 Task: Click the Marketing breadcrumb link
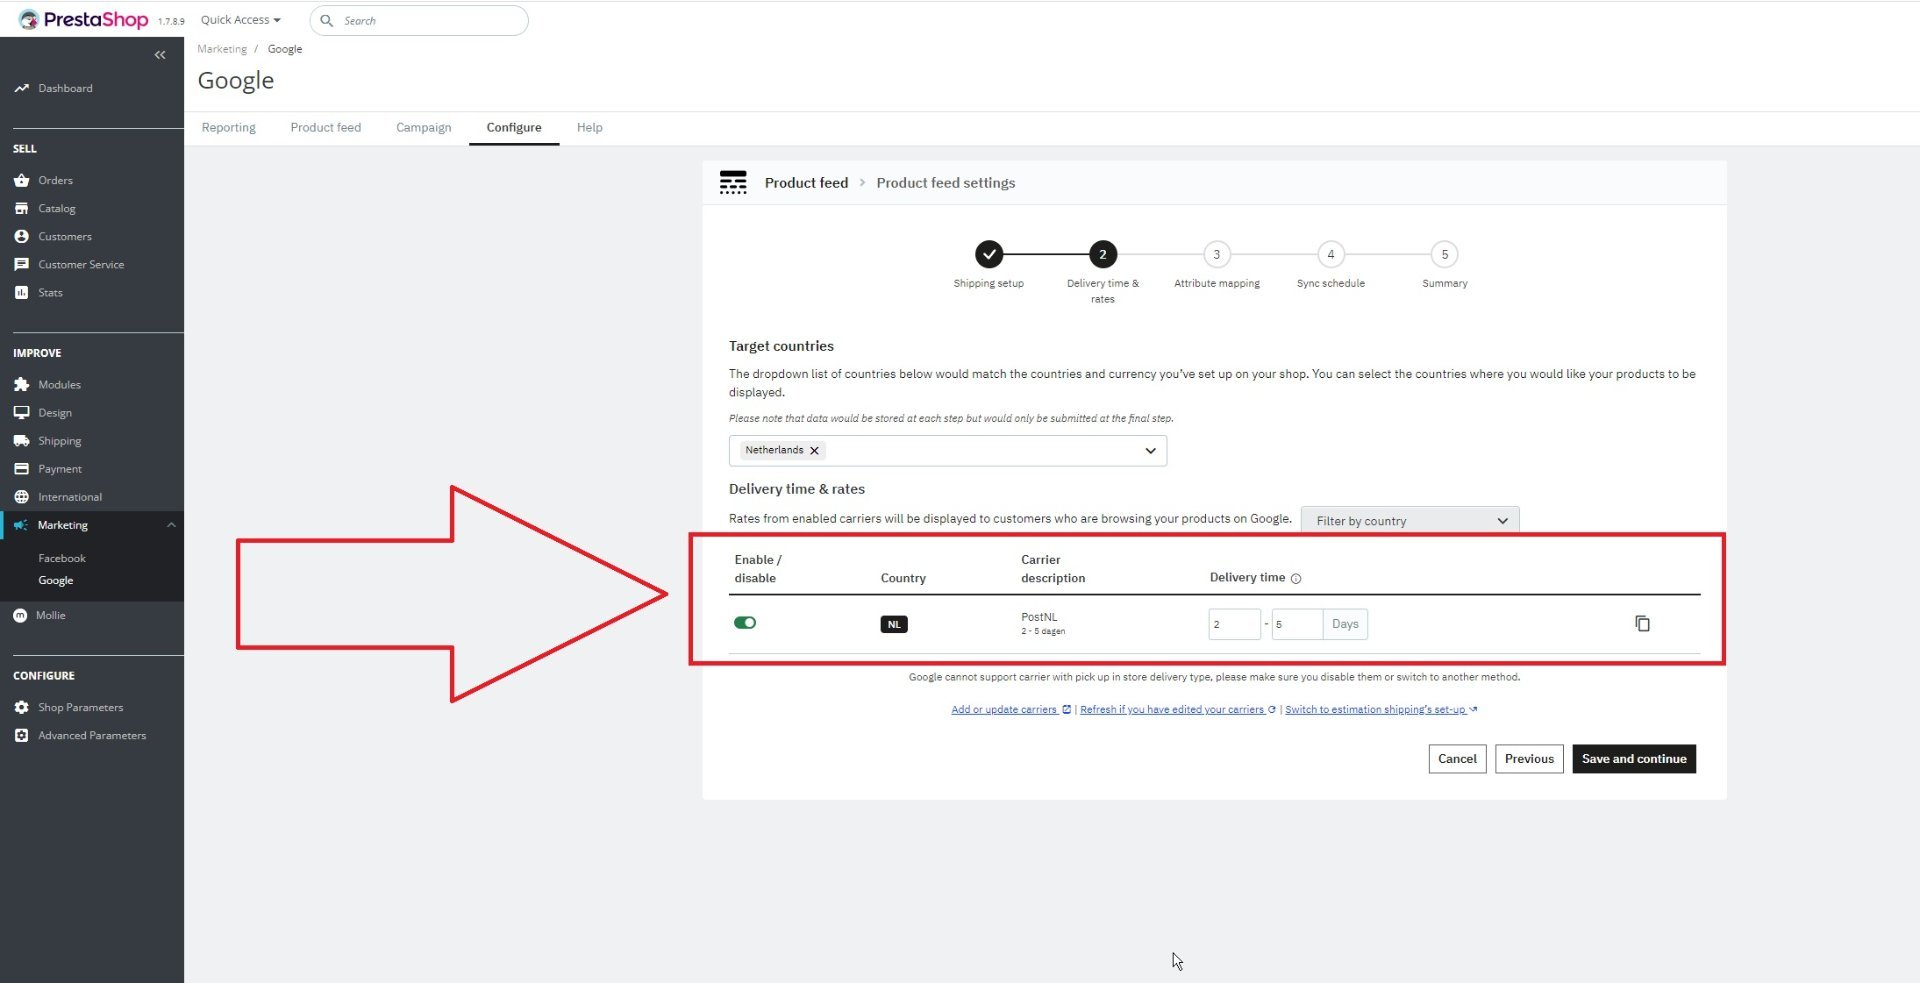222,49
